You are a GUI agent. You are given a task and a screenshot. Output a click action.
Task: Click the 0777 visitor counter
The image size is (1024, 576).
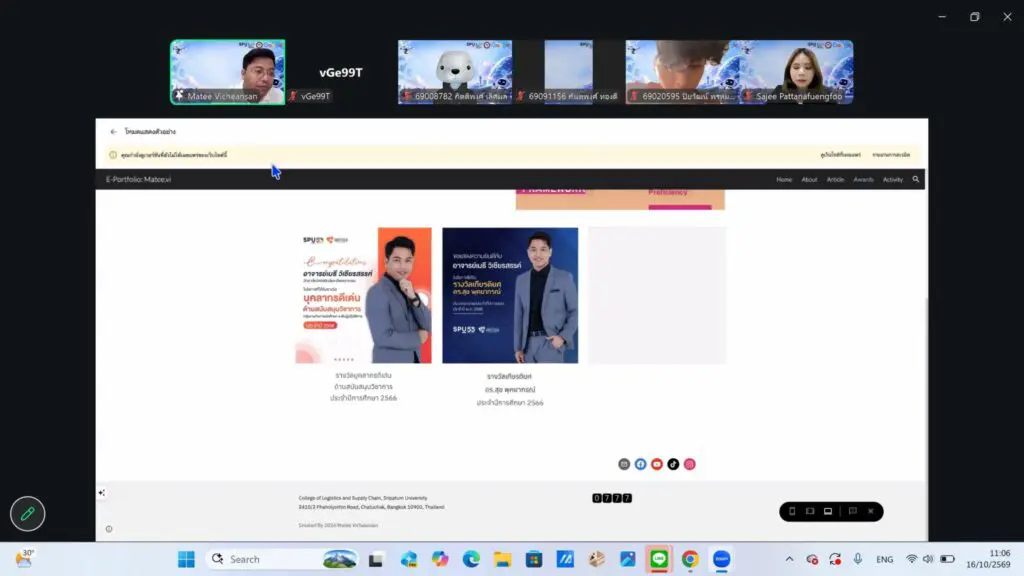[x=612, y=498]
